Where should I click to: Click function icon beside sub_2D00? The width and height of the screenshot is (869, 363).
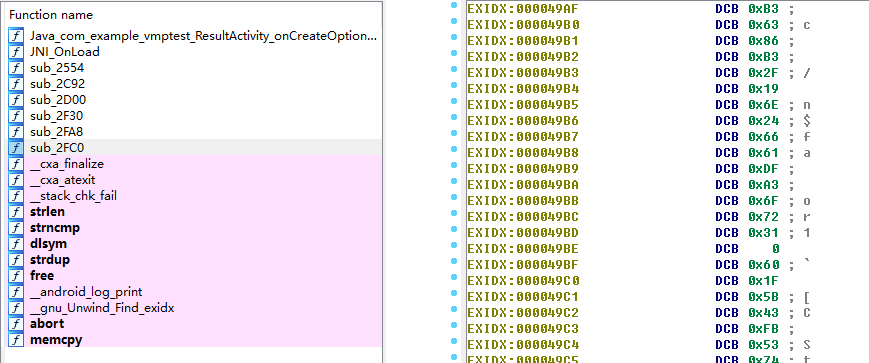point(17,100)
